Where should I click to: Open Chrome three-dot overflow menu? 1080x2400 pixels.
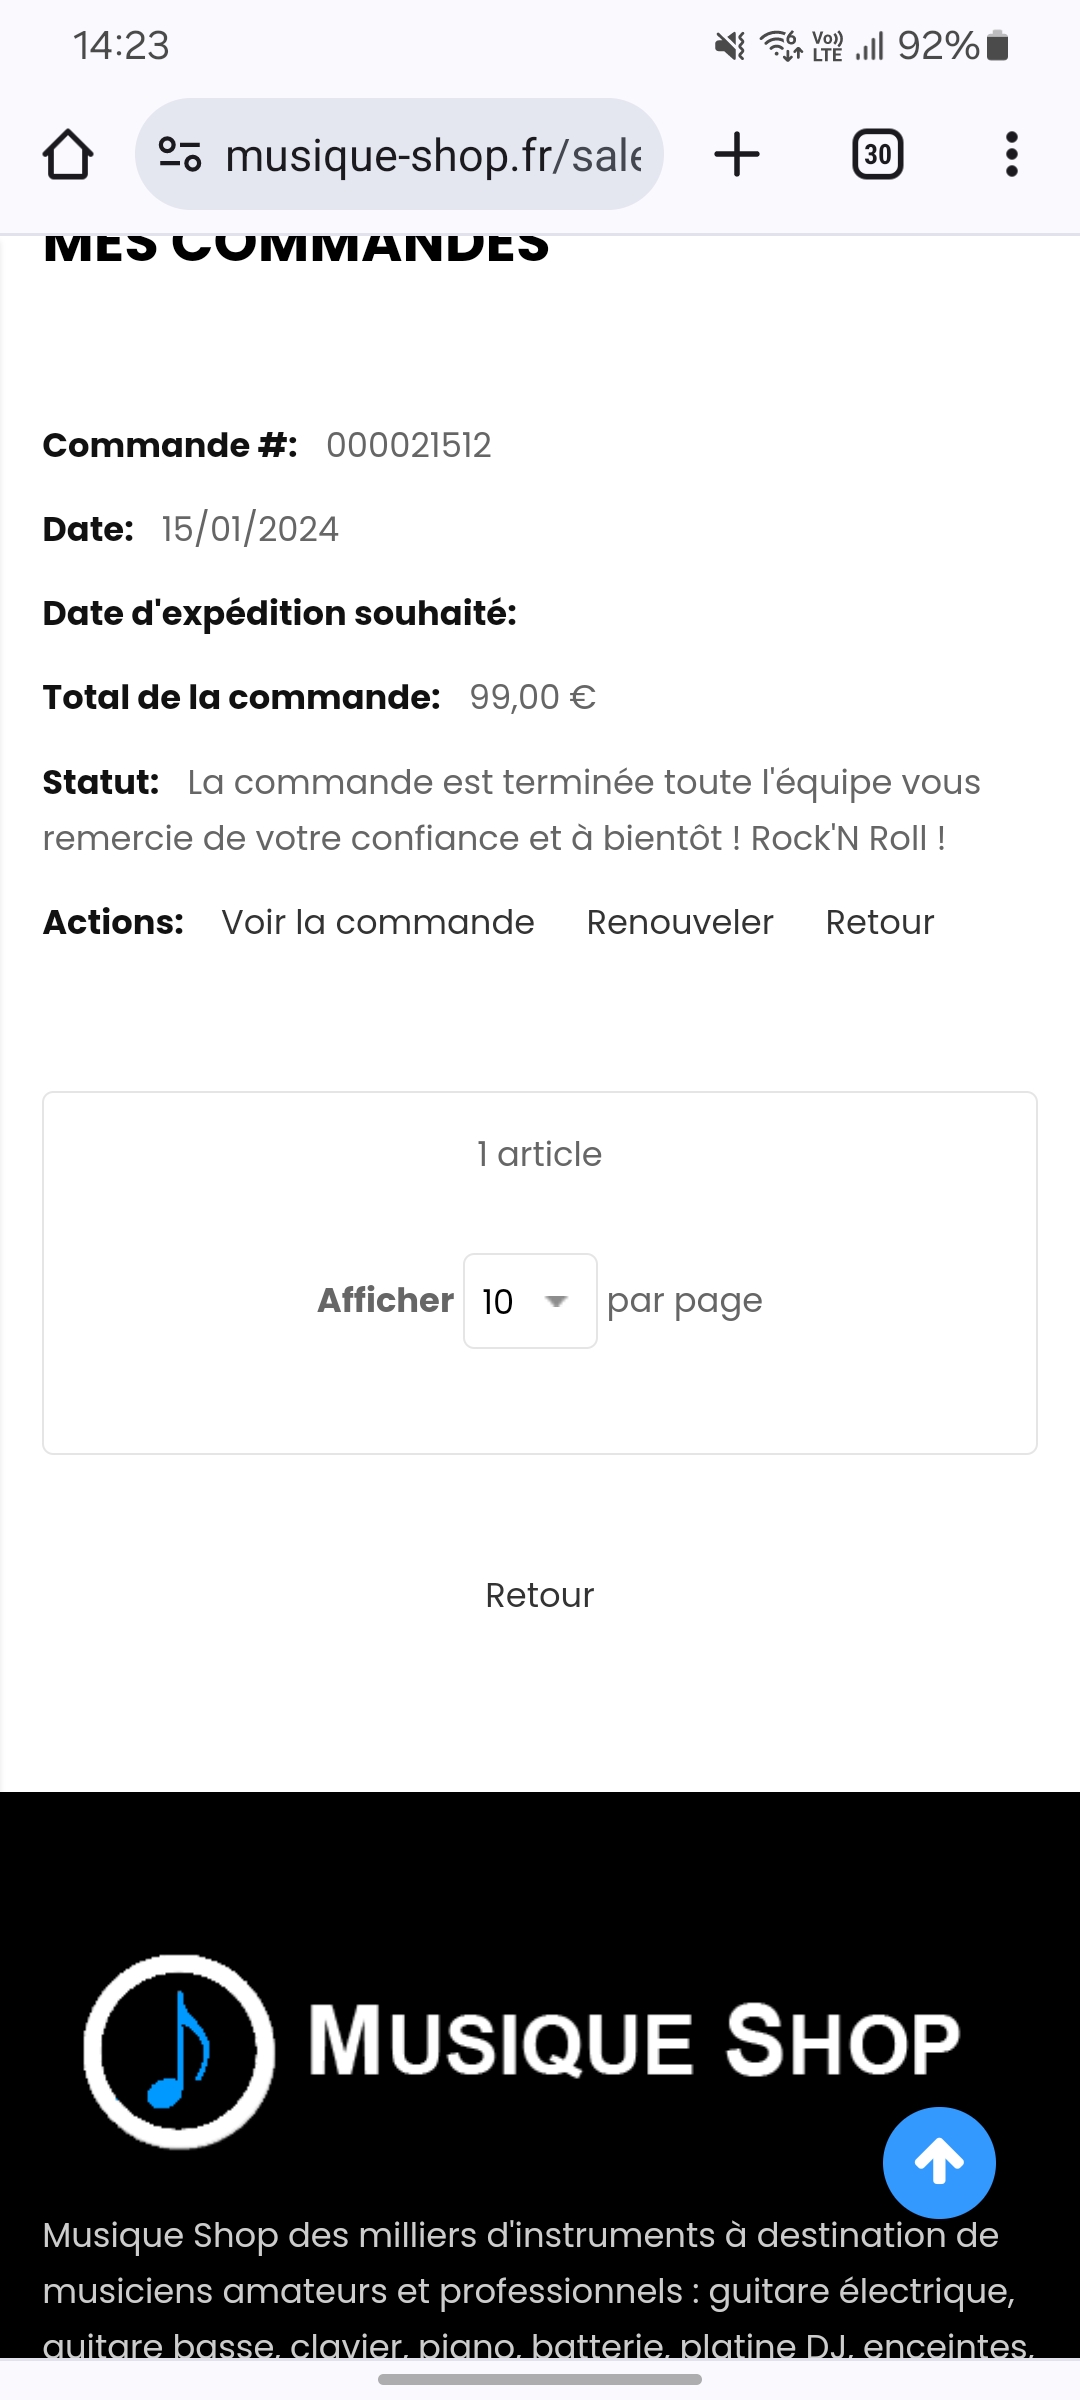pyautogui.click(x=1011, y=155)
